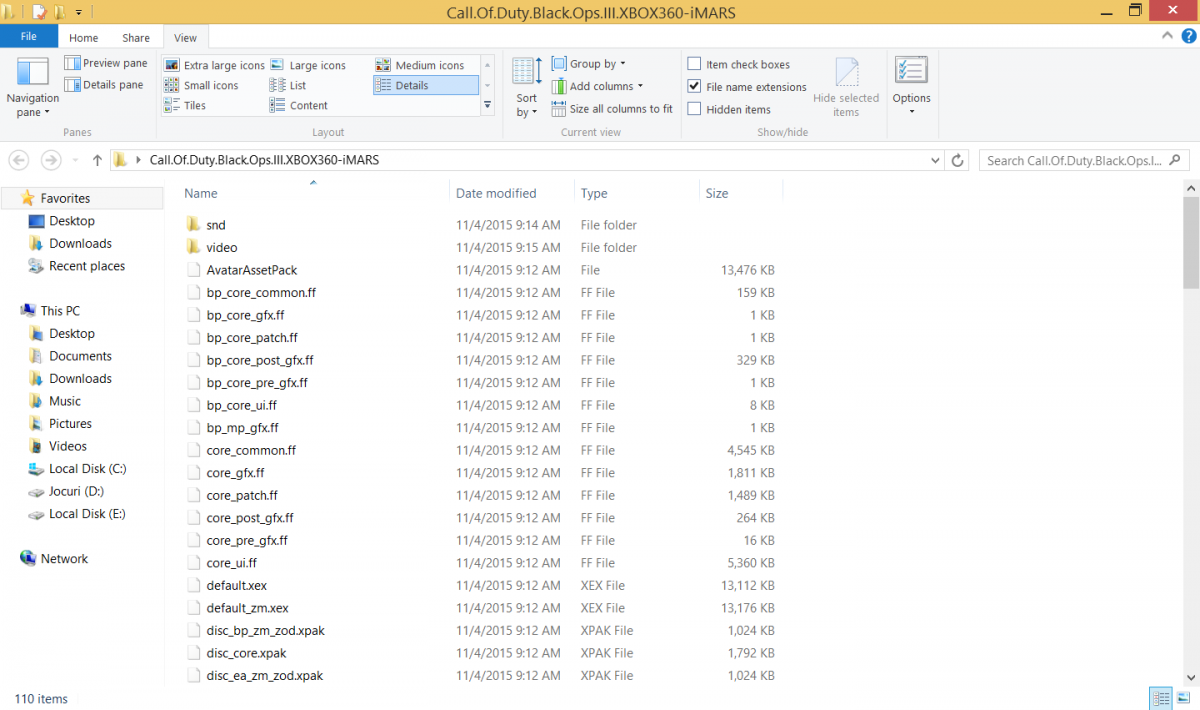
Task: Customize Quick Access Toolbar dropdown
Action: coord(78,13)
